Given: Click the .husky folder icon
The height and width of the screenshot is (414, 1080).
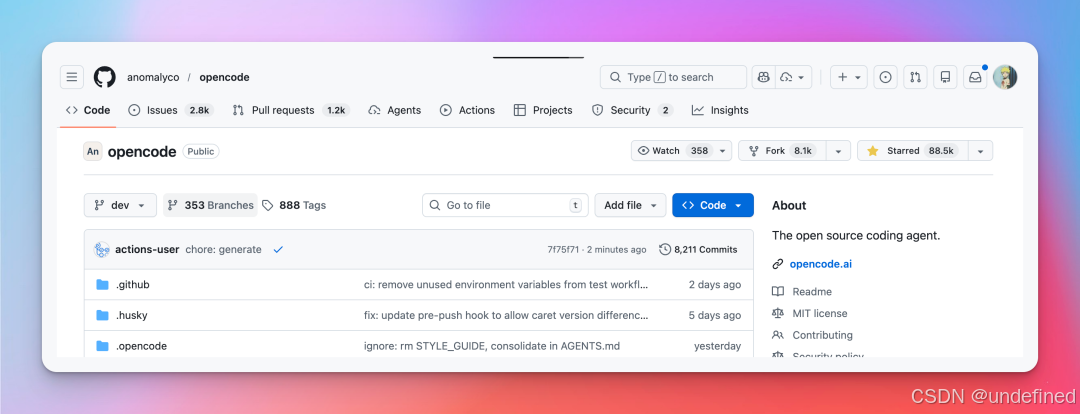Looking at the screenshot, I should 103,315.
